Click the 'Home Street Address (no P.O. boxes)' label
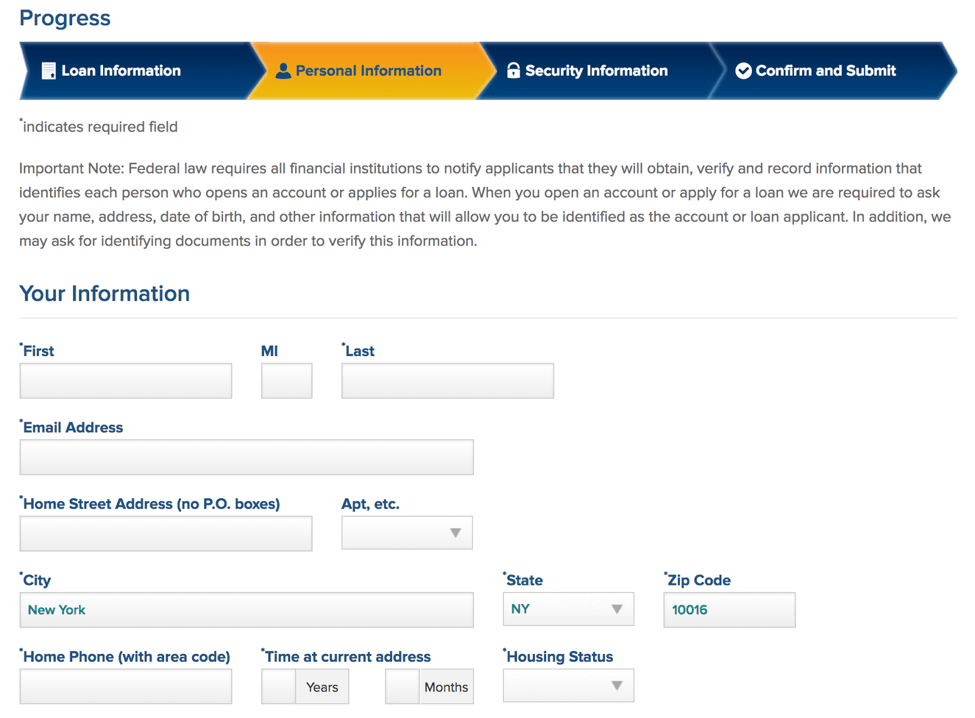This screenshot has height=718, width=975. (150, 504)
